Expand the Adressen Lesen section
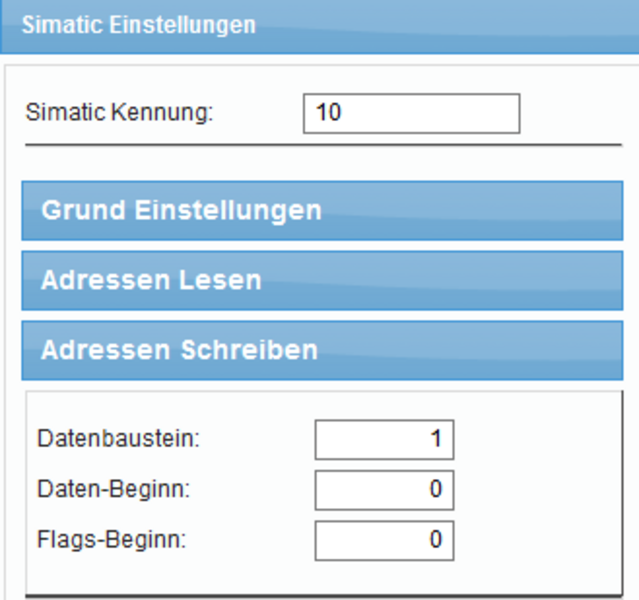Screen dimensions: 639x600 (x=321, y=280)
